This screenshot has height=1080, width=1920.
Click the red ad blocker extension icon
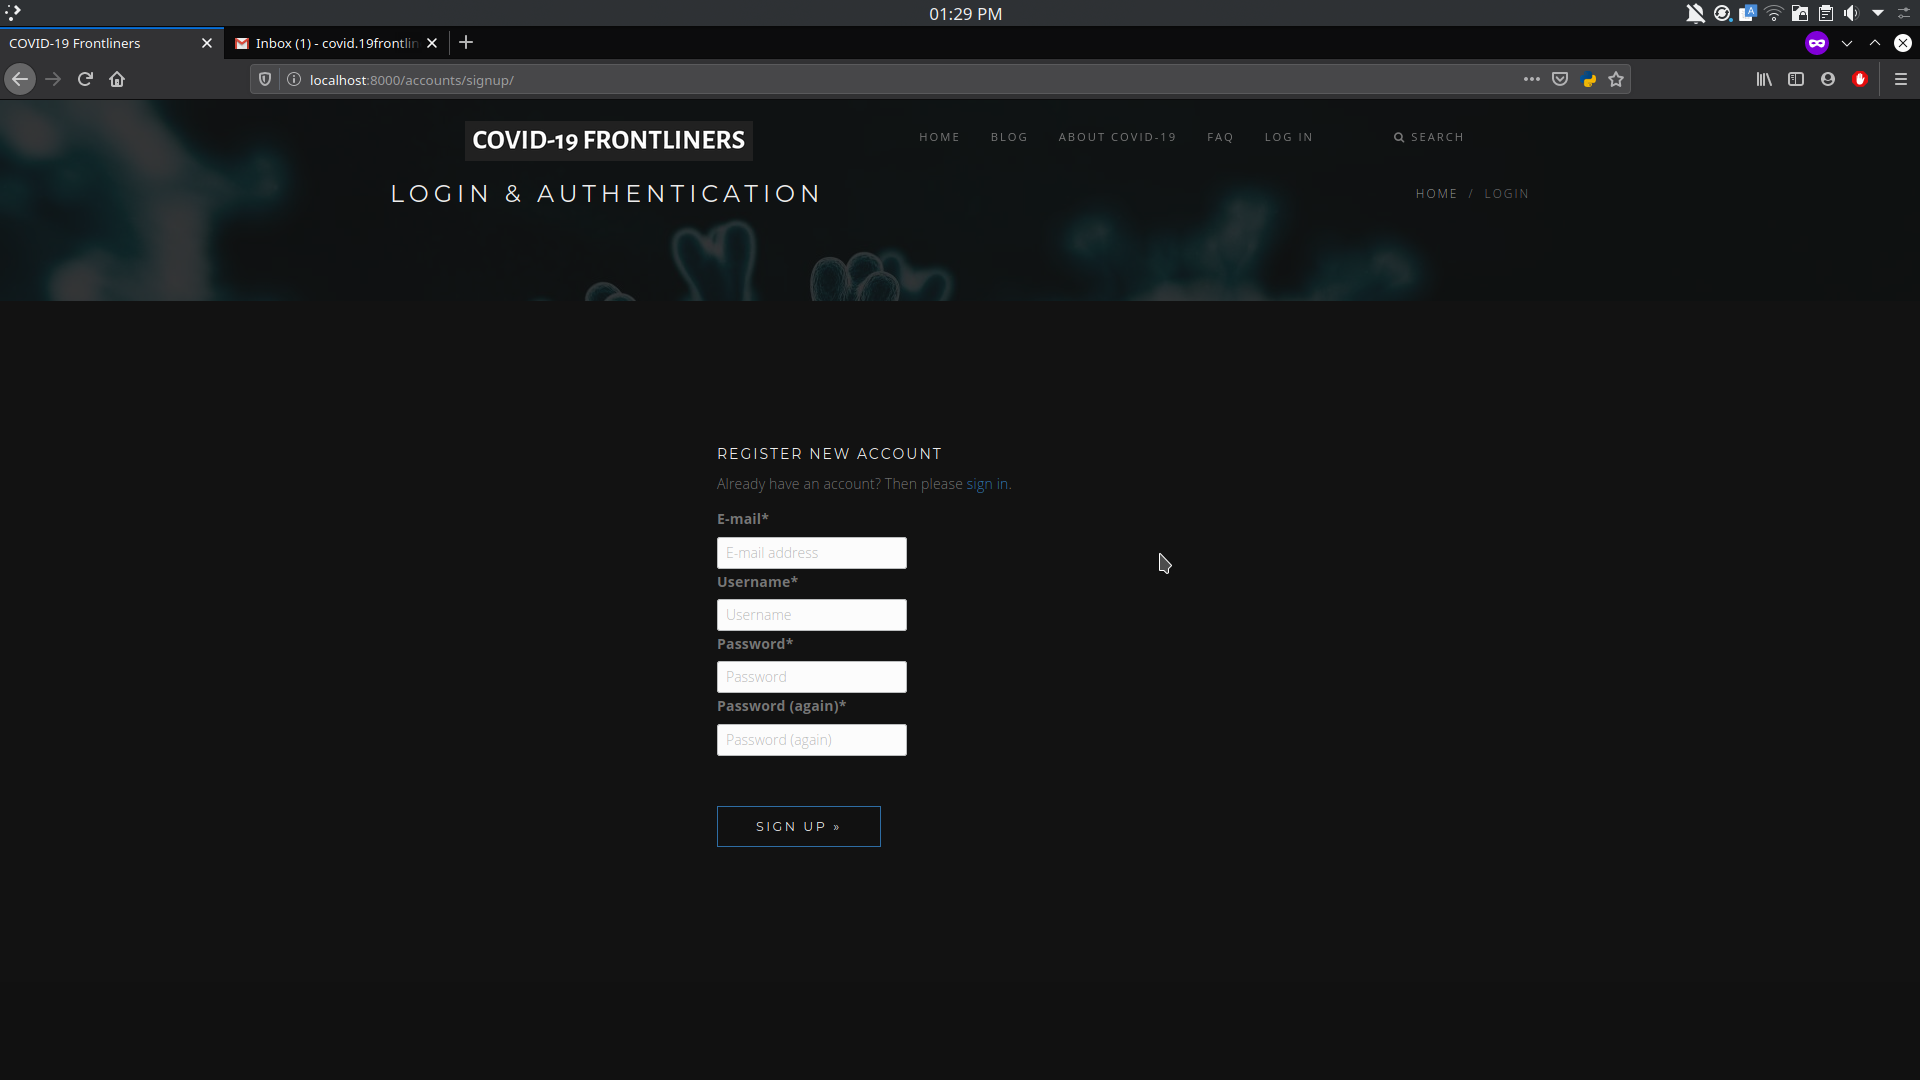coord(1860,80)
